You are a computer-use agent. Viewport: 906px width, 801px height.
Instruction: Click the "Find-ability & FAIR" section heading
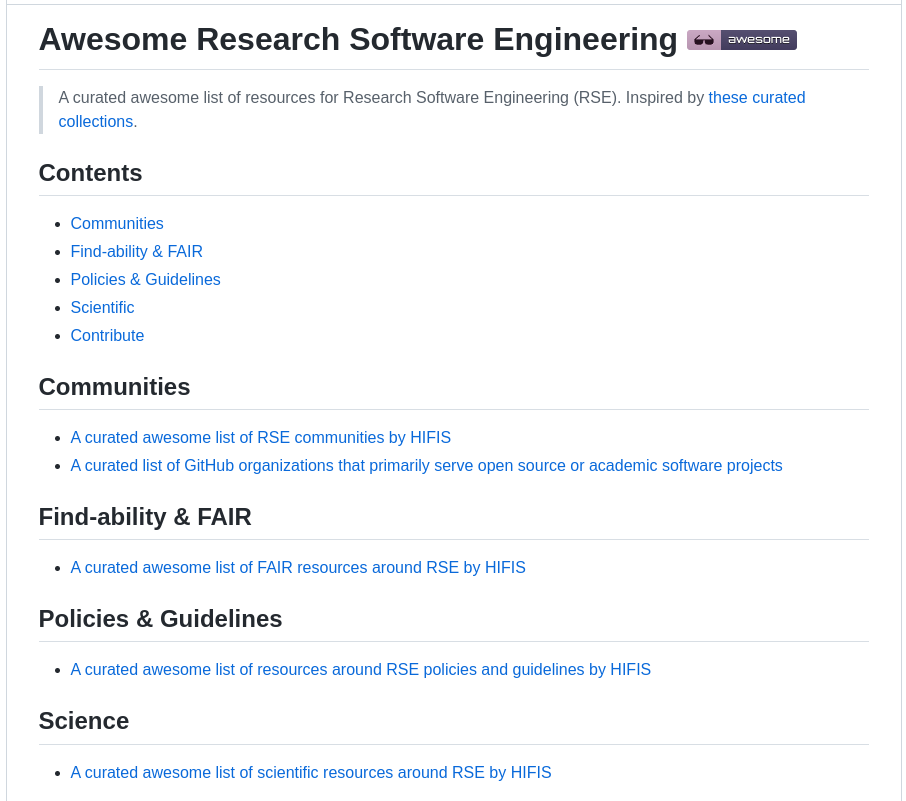[x=144, y=517]
